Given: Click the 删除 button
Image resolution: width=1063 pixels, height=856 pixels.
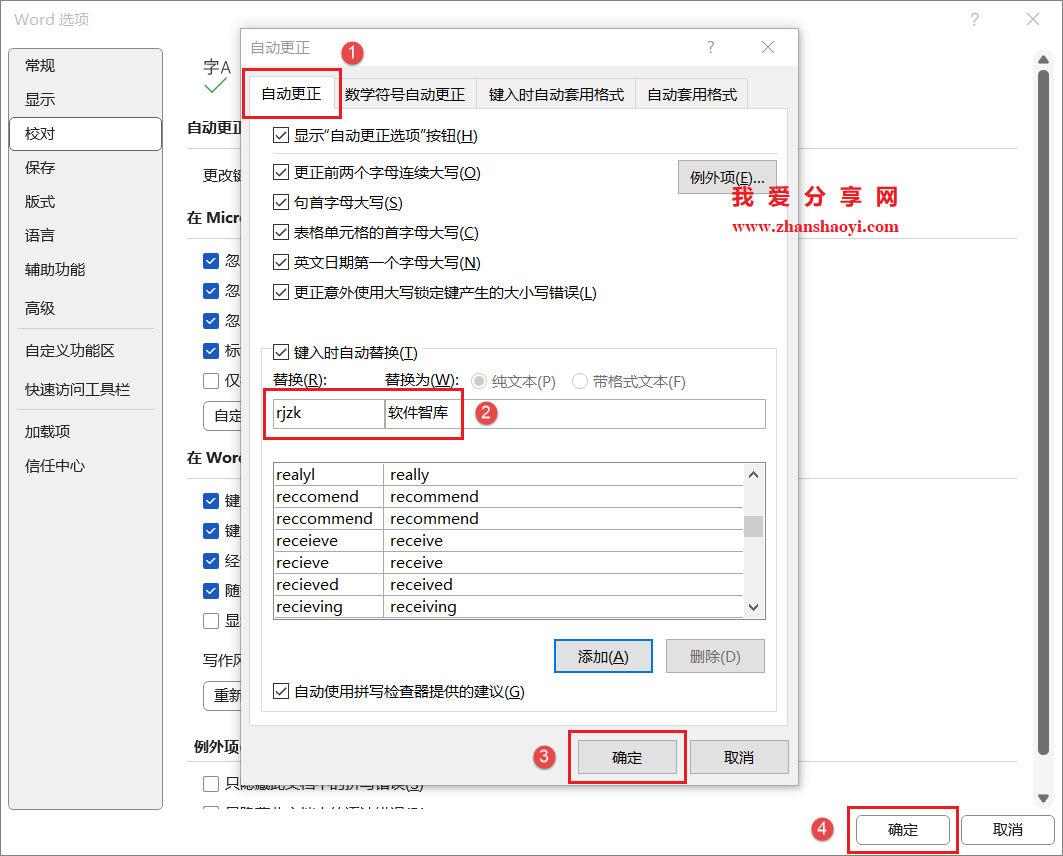Looking at the screenshot, I should coord(715,656).
